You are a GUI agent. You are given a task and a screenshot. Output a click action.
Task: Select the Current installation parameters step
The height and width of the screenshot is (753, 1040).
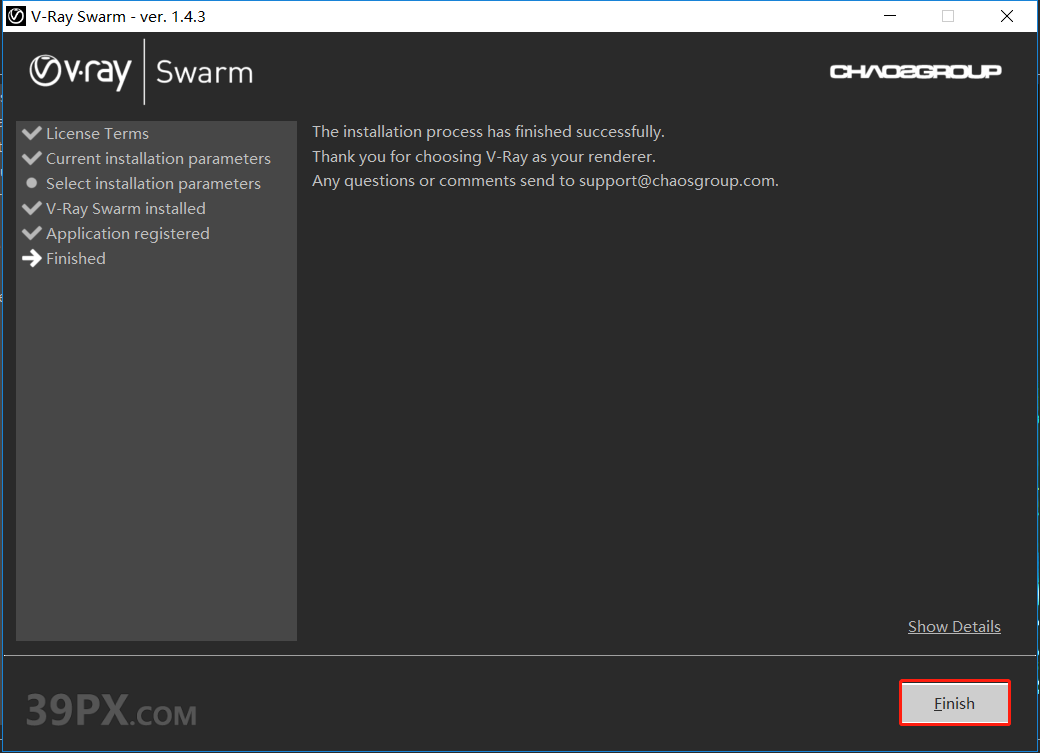coord(159,159)
